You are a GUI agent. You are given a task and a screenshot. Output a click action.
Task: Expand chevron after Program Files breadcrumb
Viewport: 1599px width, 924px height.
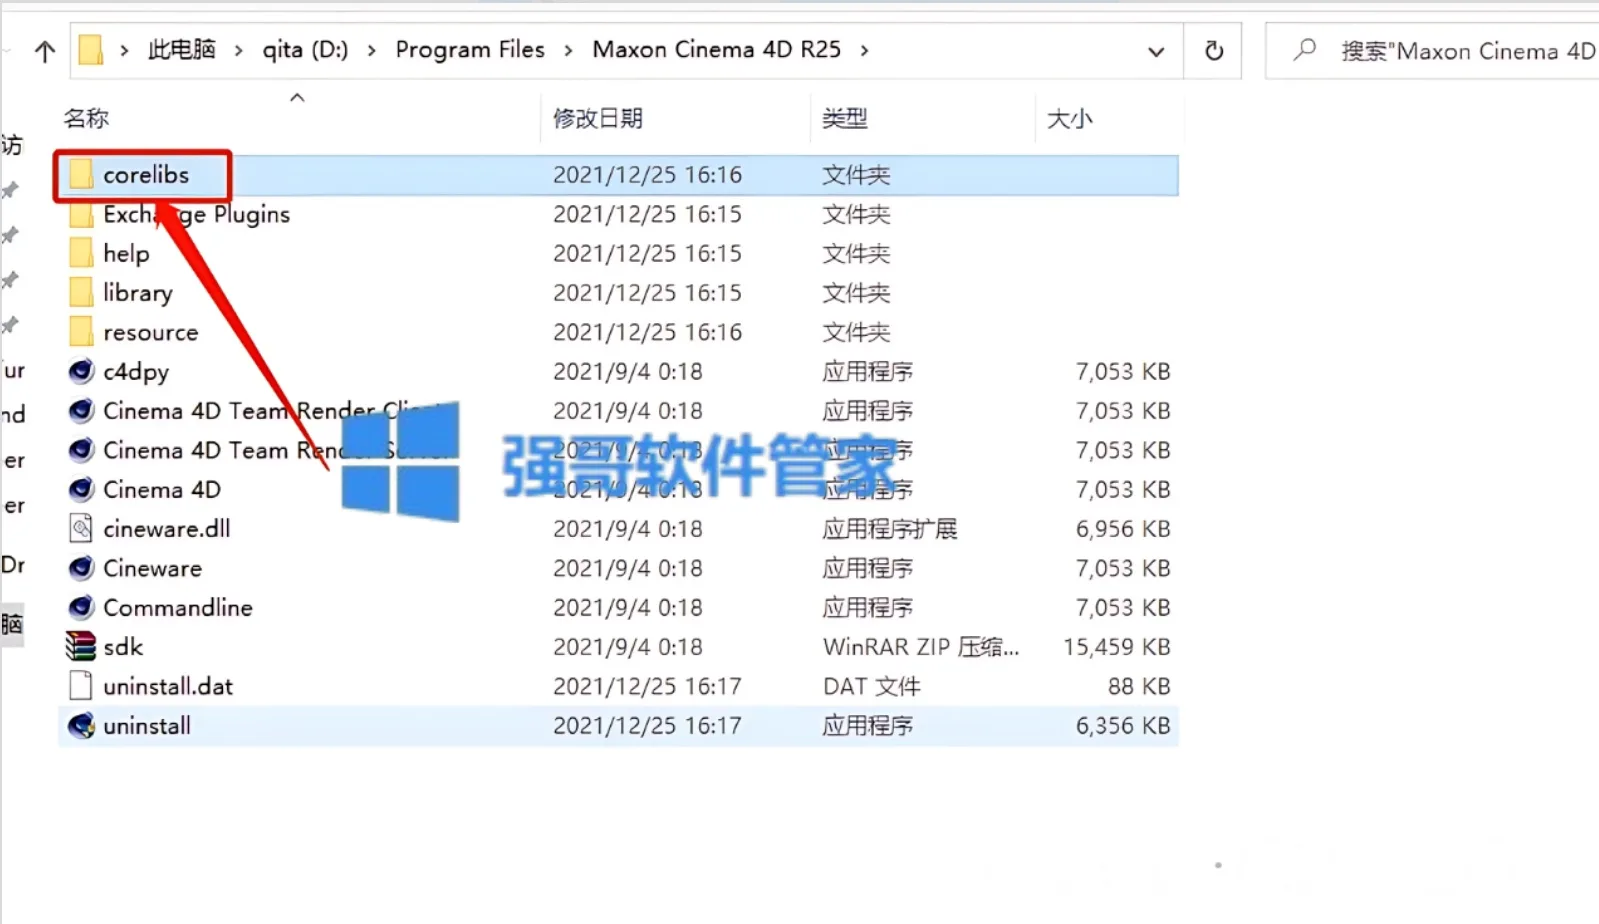pyautogui.click(x=568, y=51)
